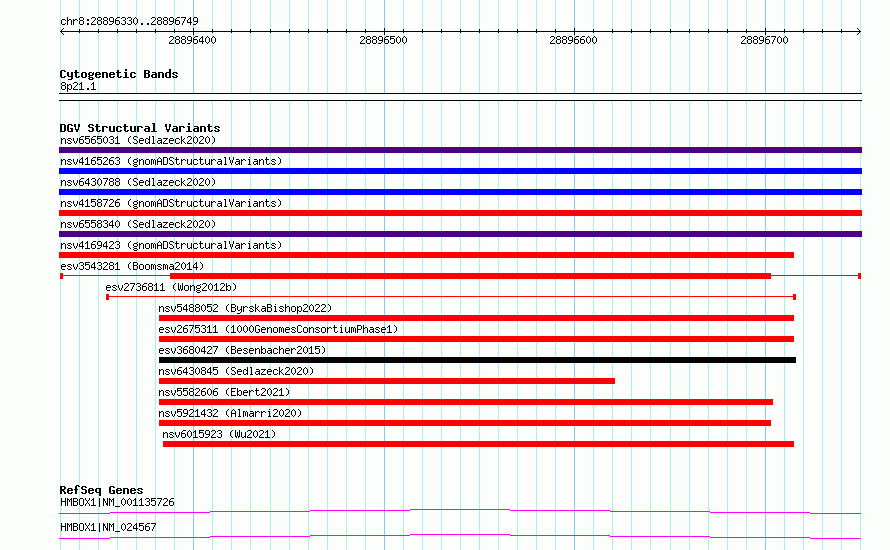Image resolution: width=890 pixels, height=550 pixels.
Task: Select the nsv5921432 red variant bar
Action: 465,423
